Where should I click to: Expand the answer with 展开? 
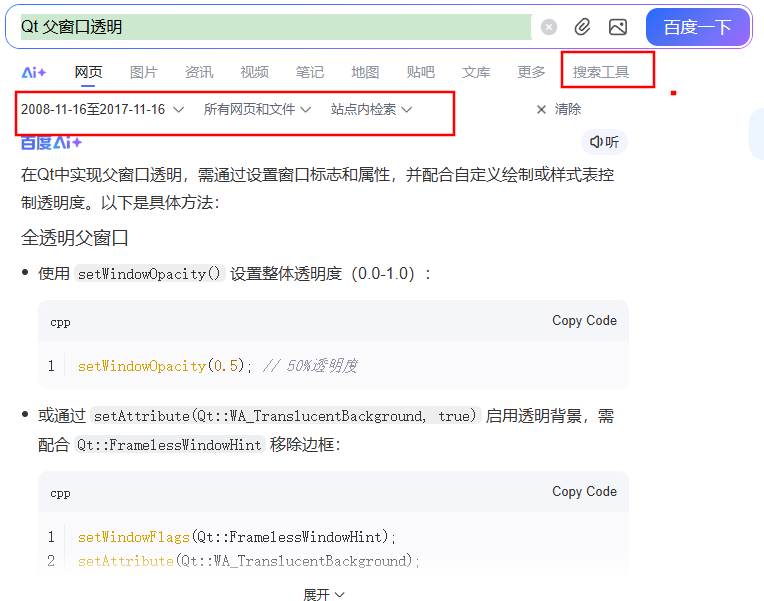pyautogui.click(x=324, y=595)
